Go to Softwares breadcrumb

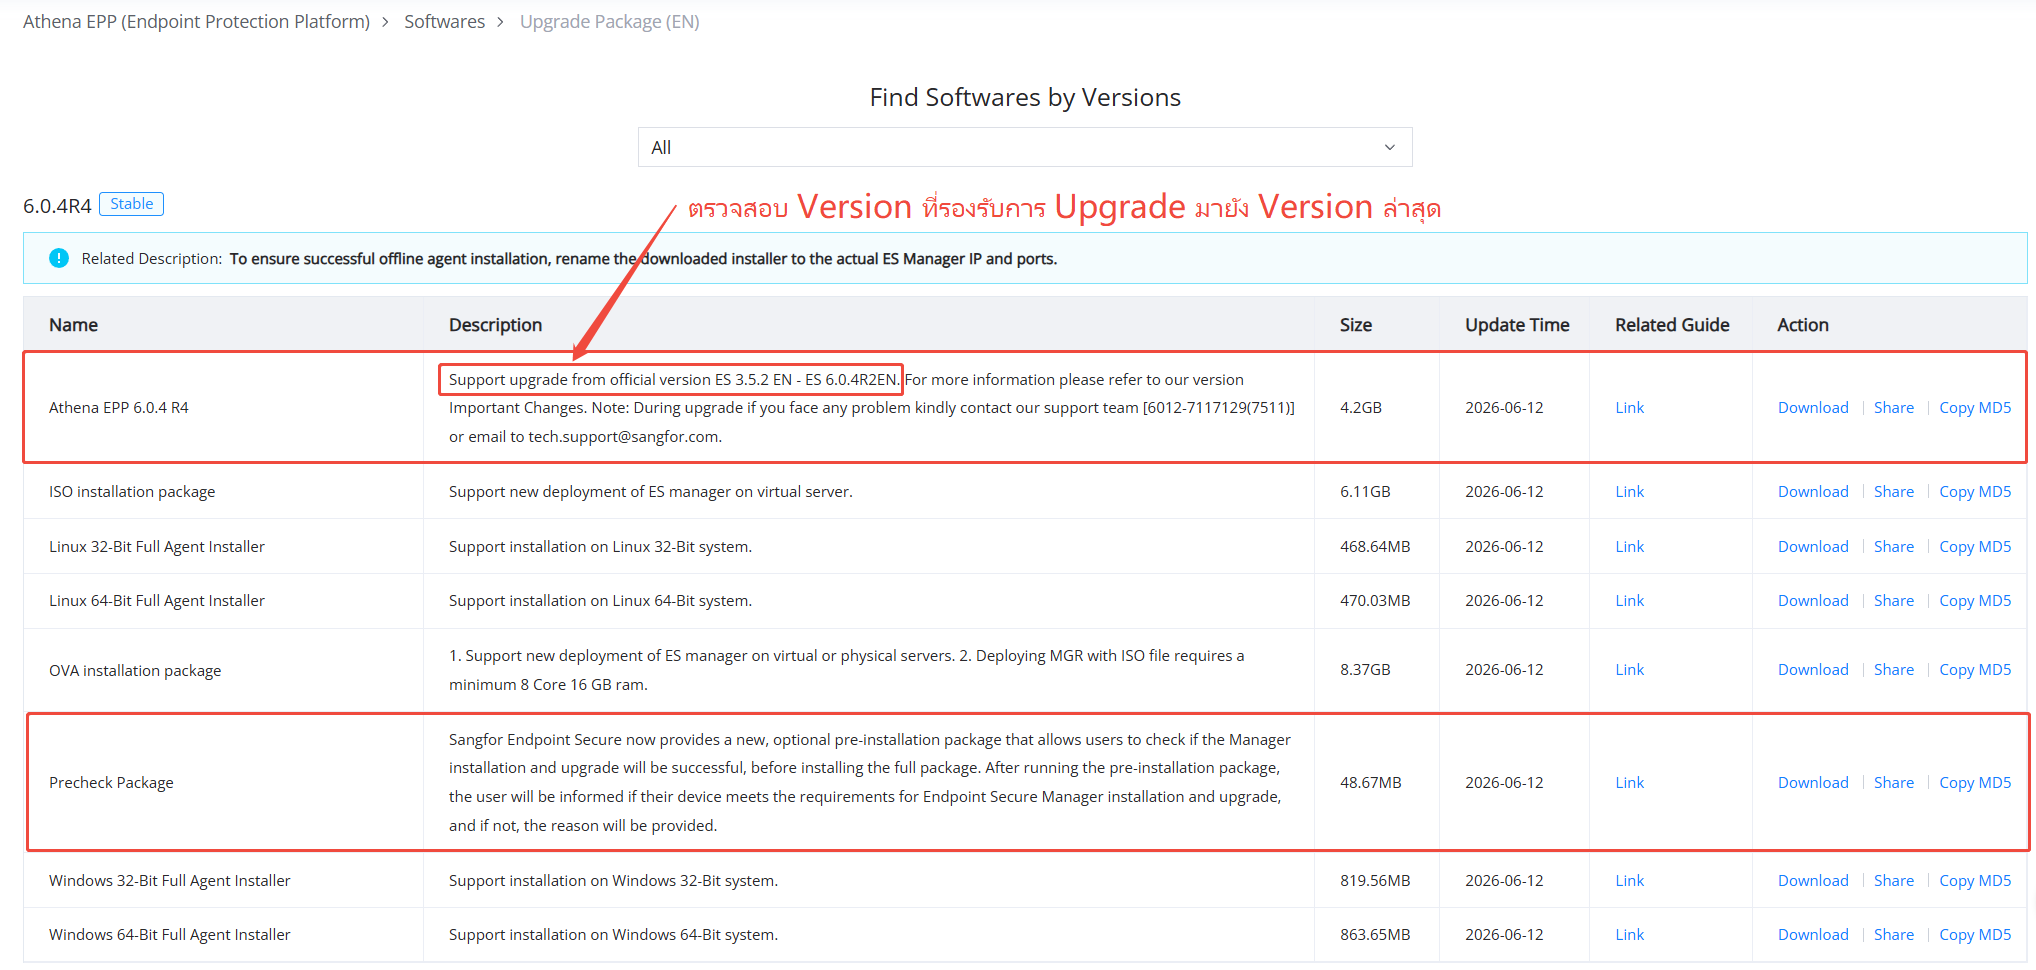coord(444,21)
